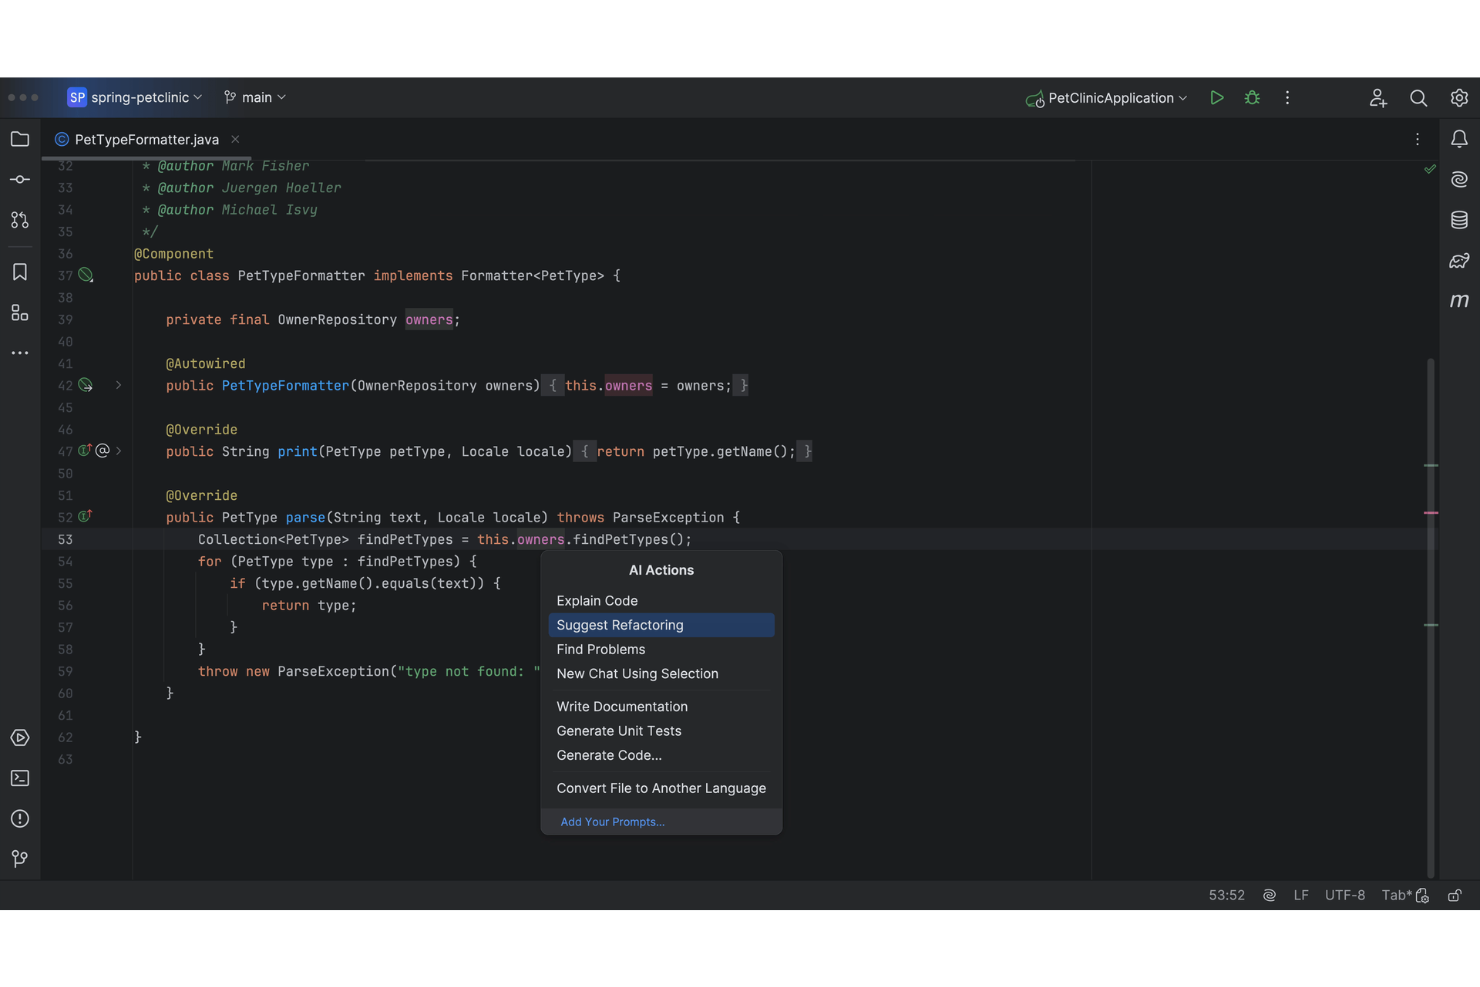Image resolution: width=1480 pixels, height=987 pixels.
Task: Open the Terminal tool window
Action: click(x=20, y=778)
